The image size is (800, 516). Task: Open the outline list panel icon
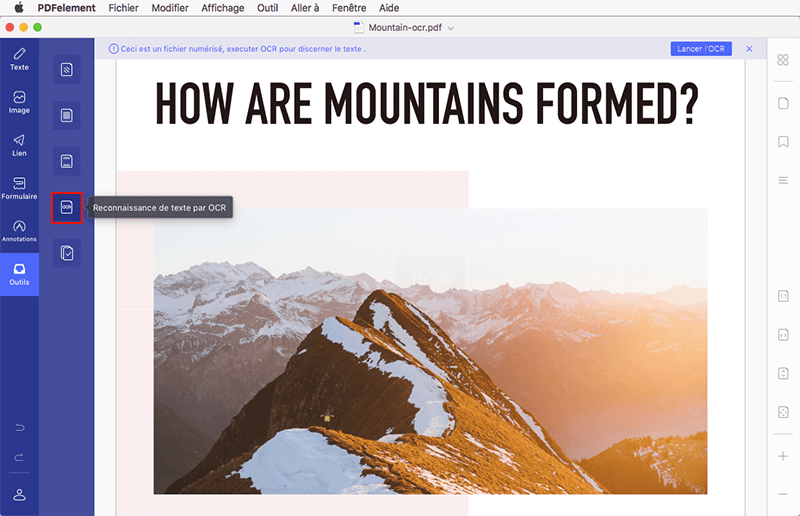coord(783,180)
